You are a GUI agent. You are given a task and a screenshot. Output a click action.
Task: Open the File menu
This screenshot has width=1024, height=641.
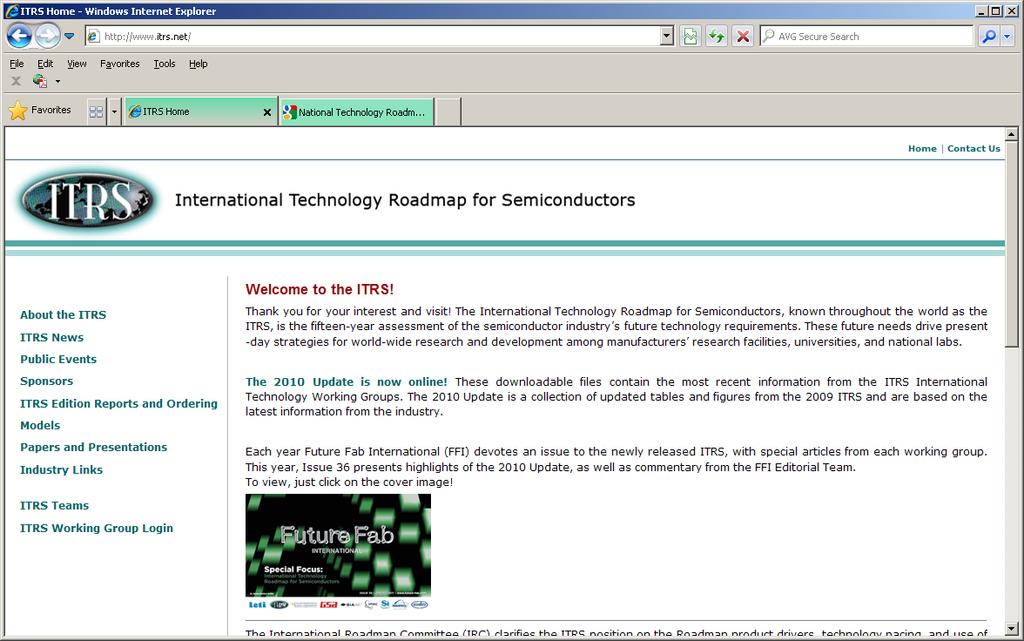[16, 63]
